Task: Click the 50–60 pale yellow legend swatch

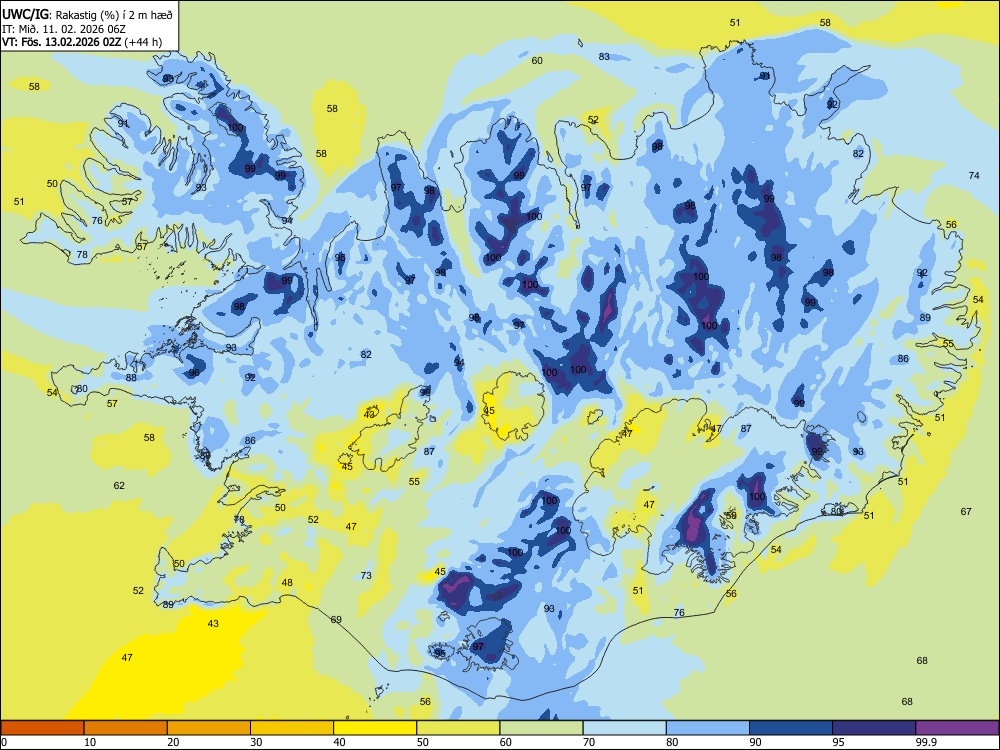Action: click(x=458, y=728)
